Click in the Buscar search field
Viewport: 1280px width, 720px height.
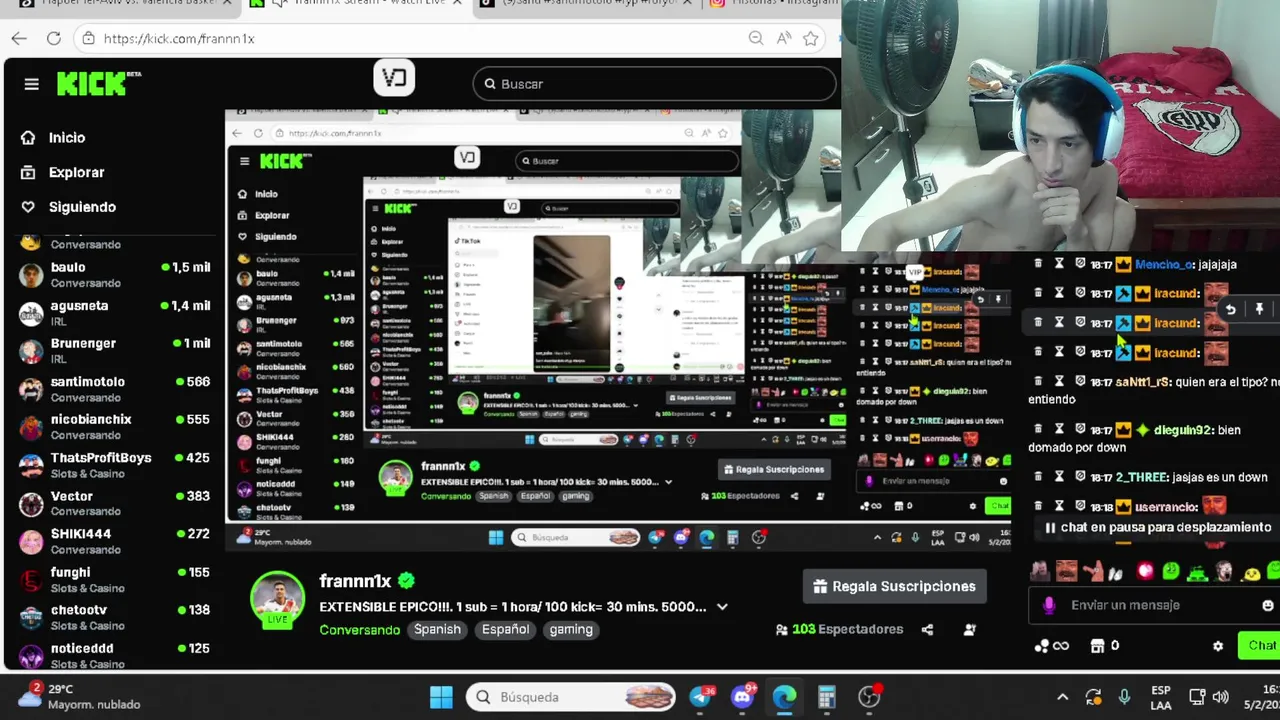coord(655,84)
